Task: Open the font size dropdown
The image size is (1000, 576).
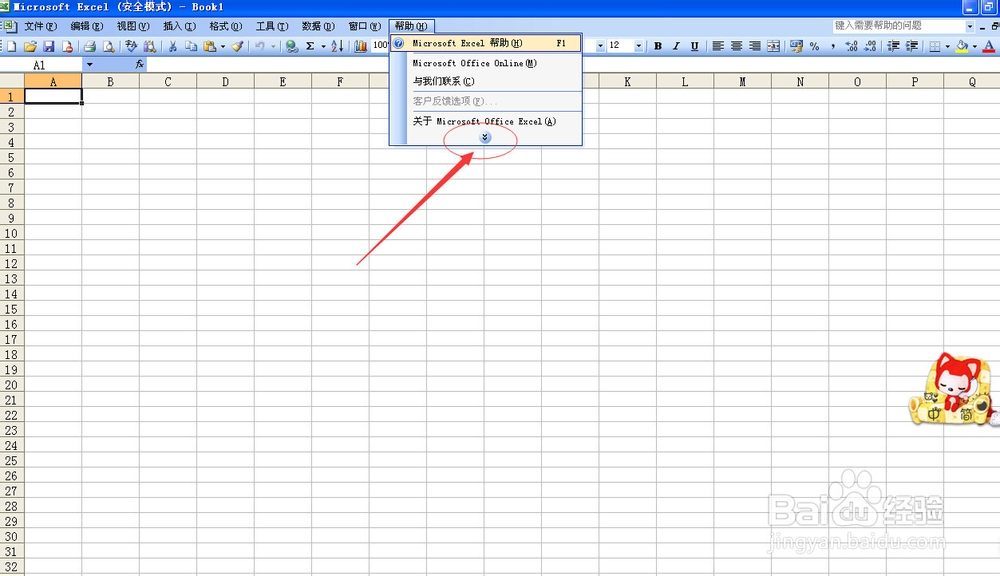Action: [x=638, y=46]
